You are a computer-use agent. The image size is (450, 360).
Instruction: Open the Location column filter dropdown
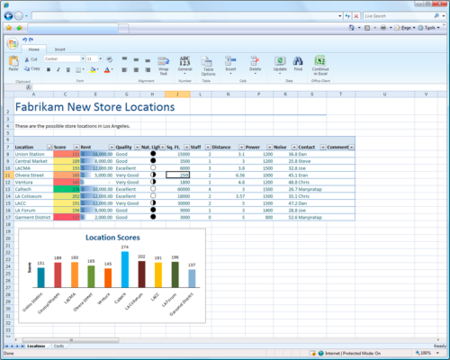click(x=50, y=147)
